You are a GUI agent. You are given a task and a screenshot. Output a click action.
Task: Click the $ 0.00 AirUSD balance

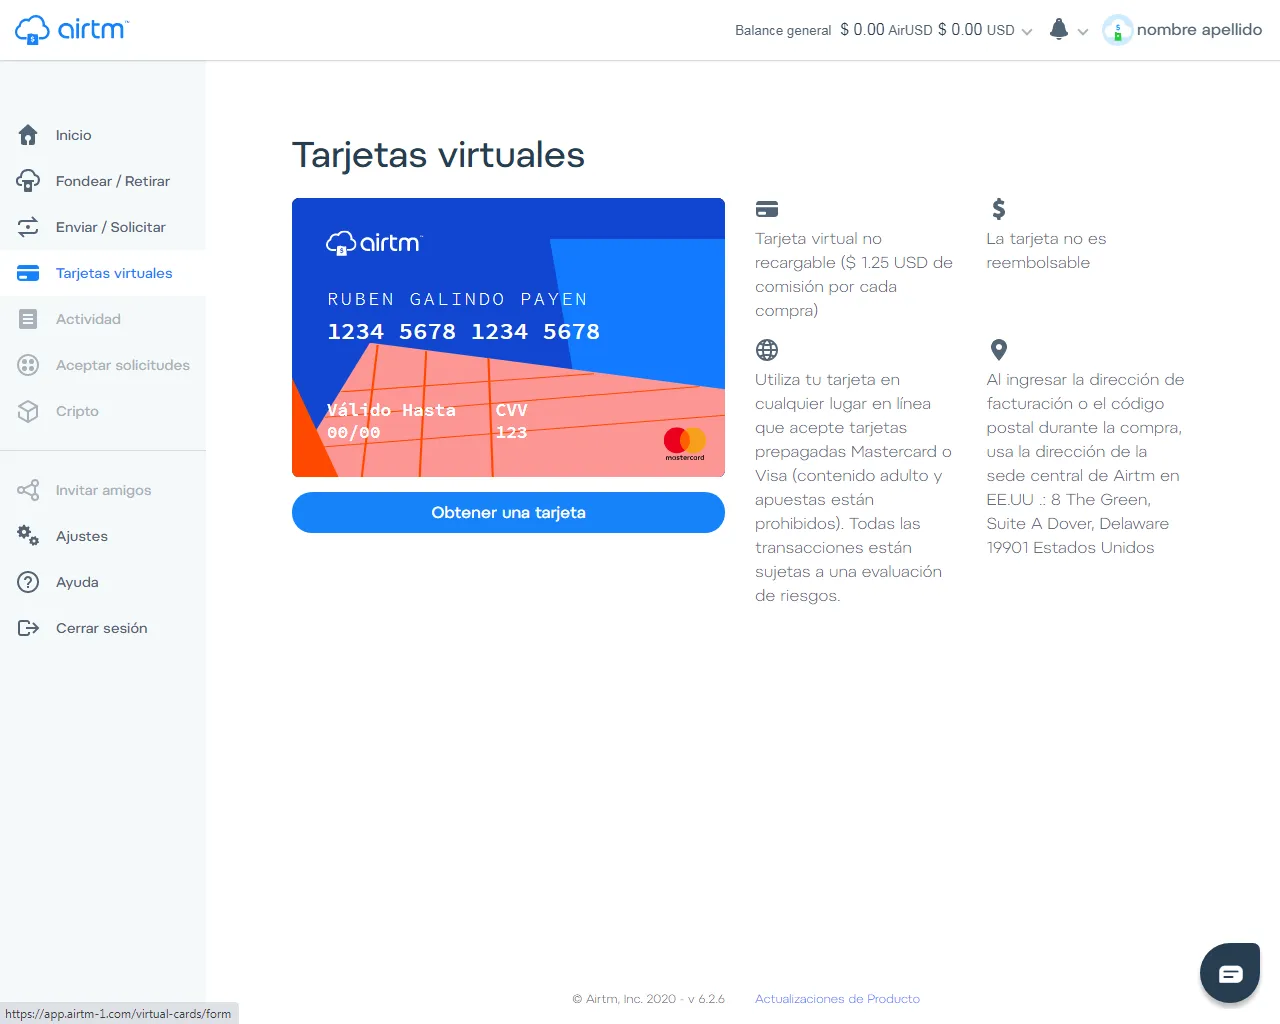886,30
